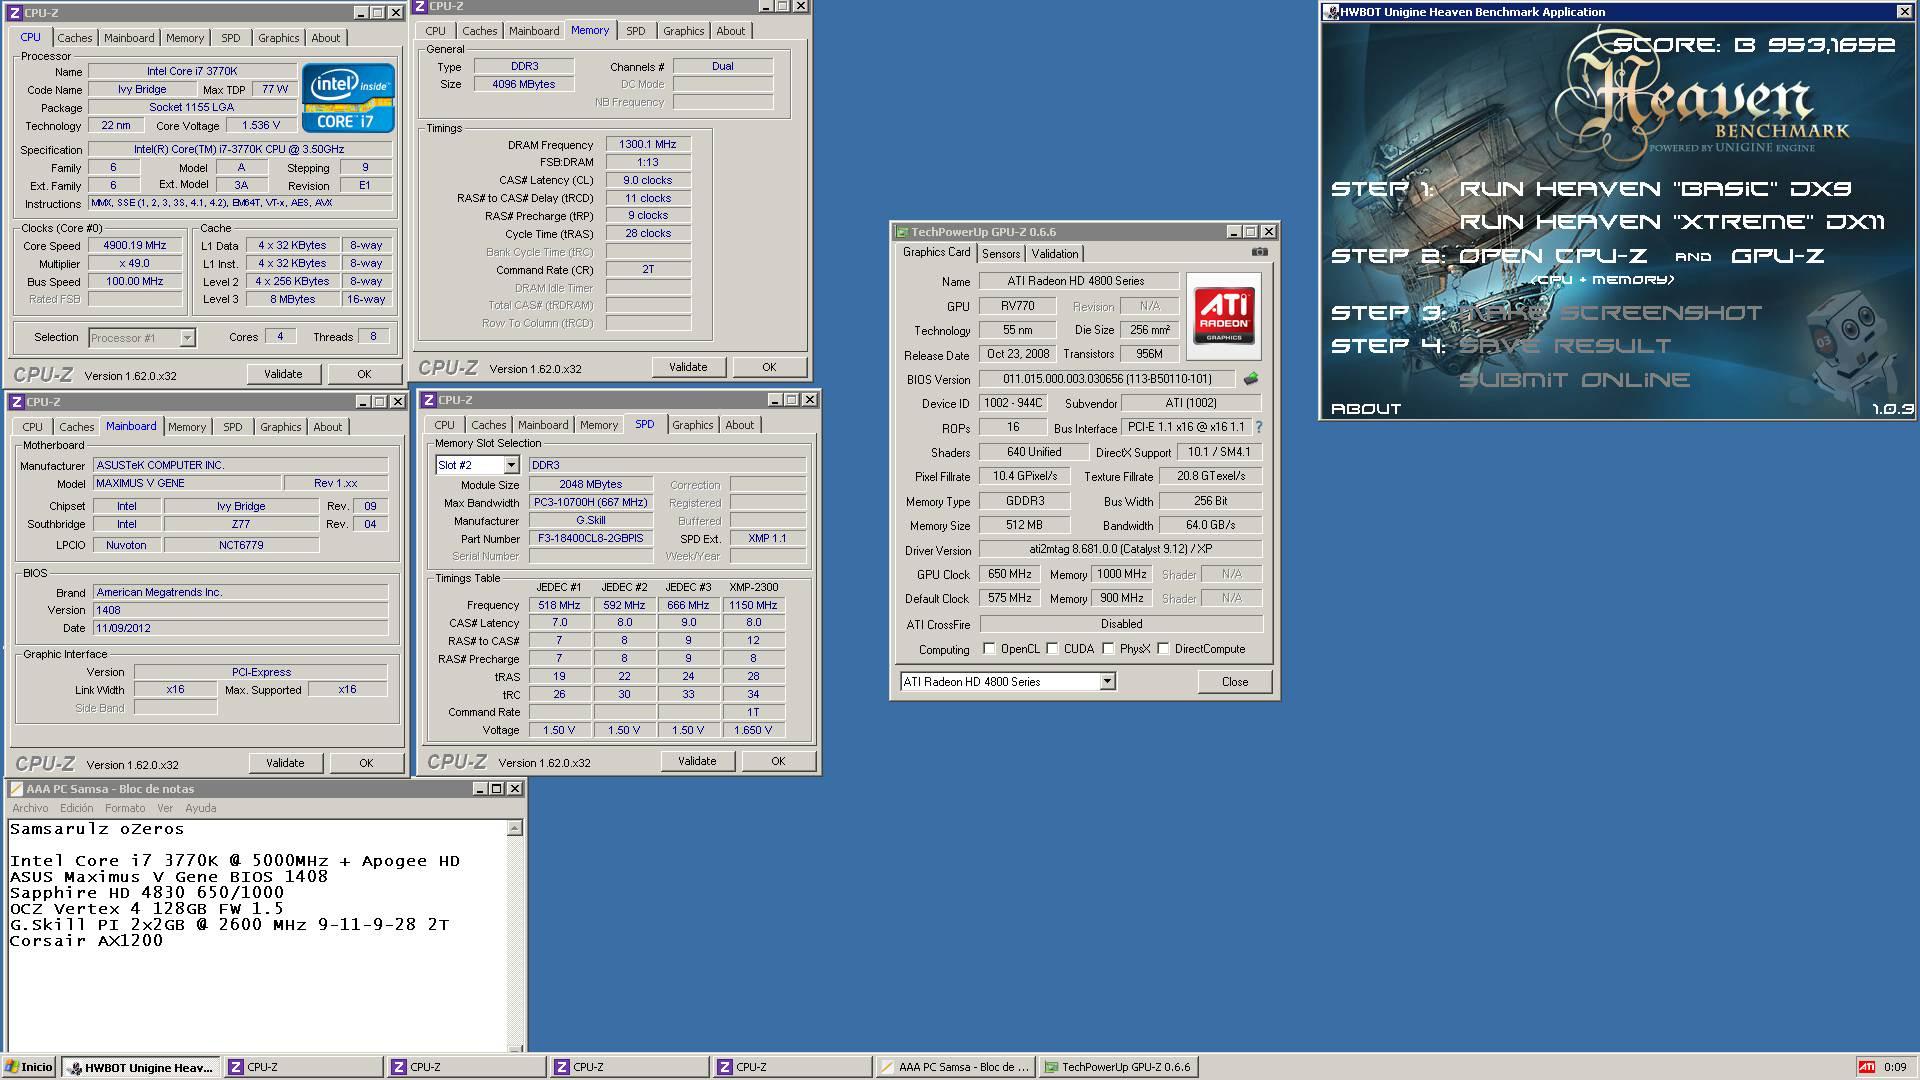This screenshot has height=1080, width=1920.
Task: Click OK in Mainboard CPU-Z window
Action: click(x=366, y=763)
